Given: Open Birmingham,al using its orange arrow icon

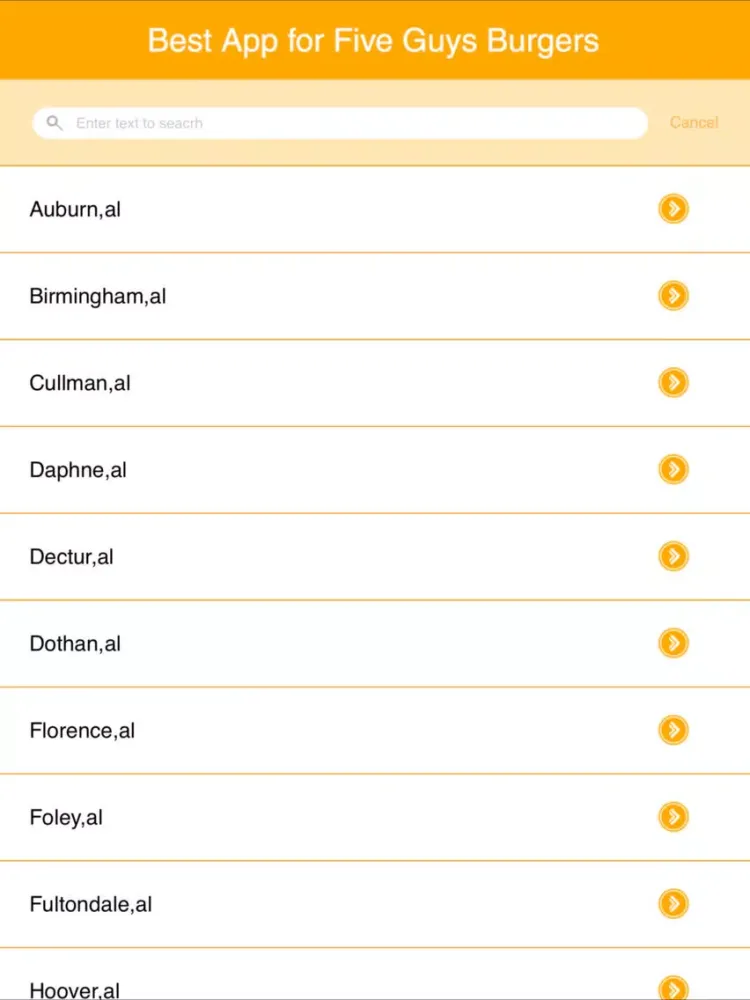Looking at the screenshot, I should point(673,296).
